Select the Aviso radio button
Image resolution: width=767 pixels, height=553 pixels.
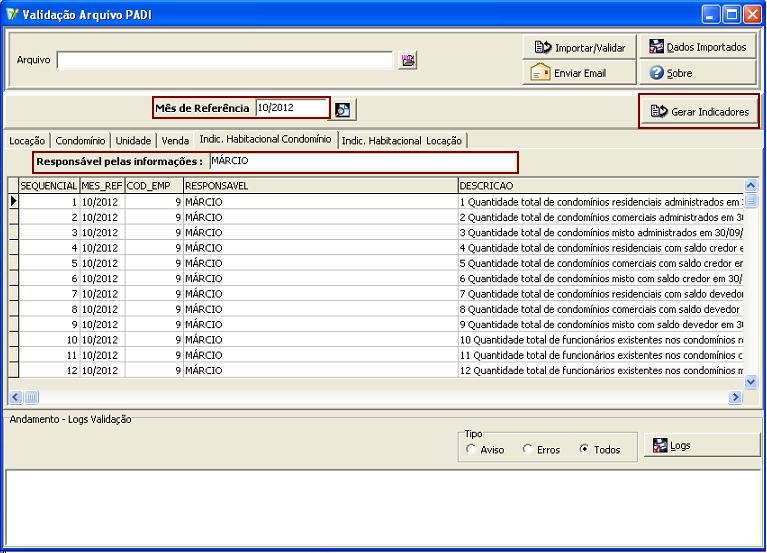(472, 450)
